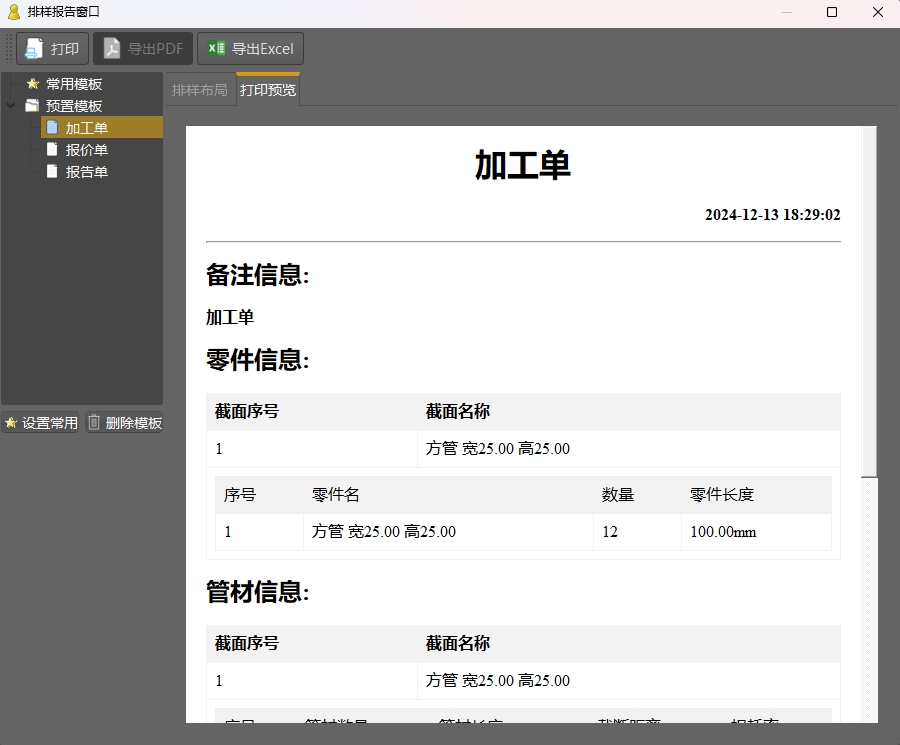This screenshot has width=900, height=745.
Task: Switch to the 排样布局 tab
Action: click(x=199, y=90)
